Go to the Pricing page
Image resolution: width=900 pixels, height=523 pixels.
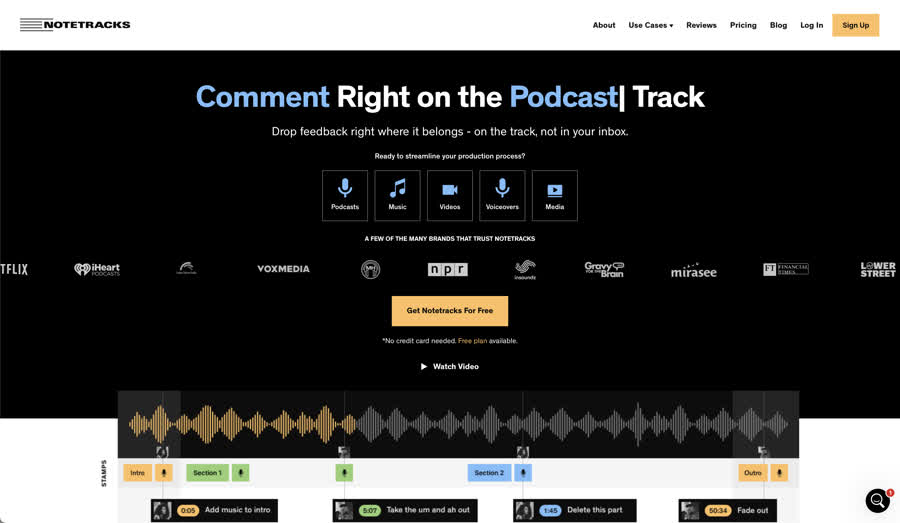[743, 25]
